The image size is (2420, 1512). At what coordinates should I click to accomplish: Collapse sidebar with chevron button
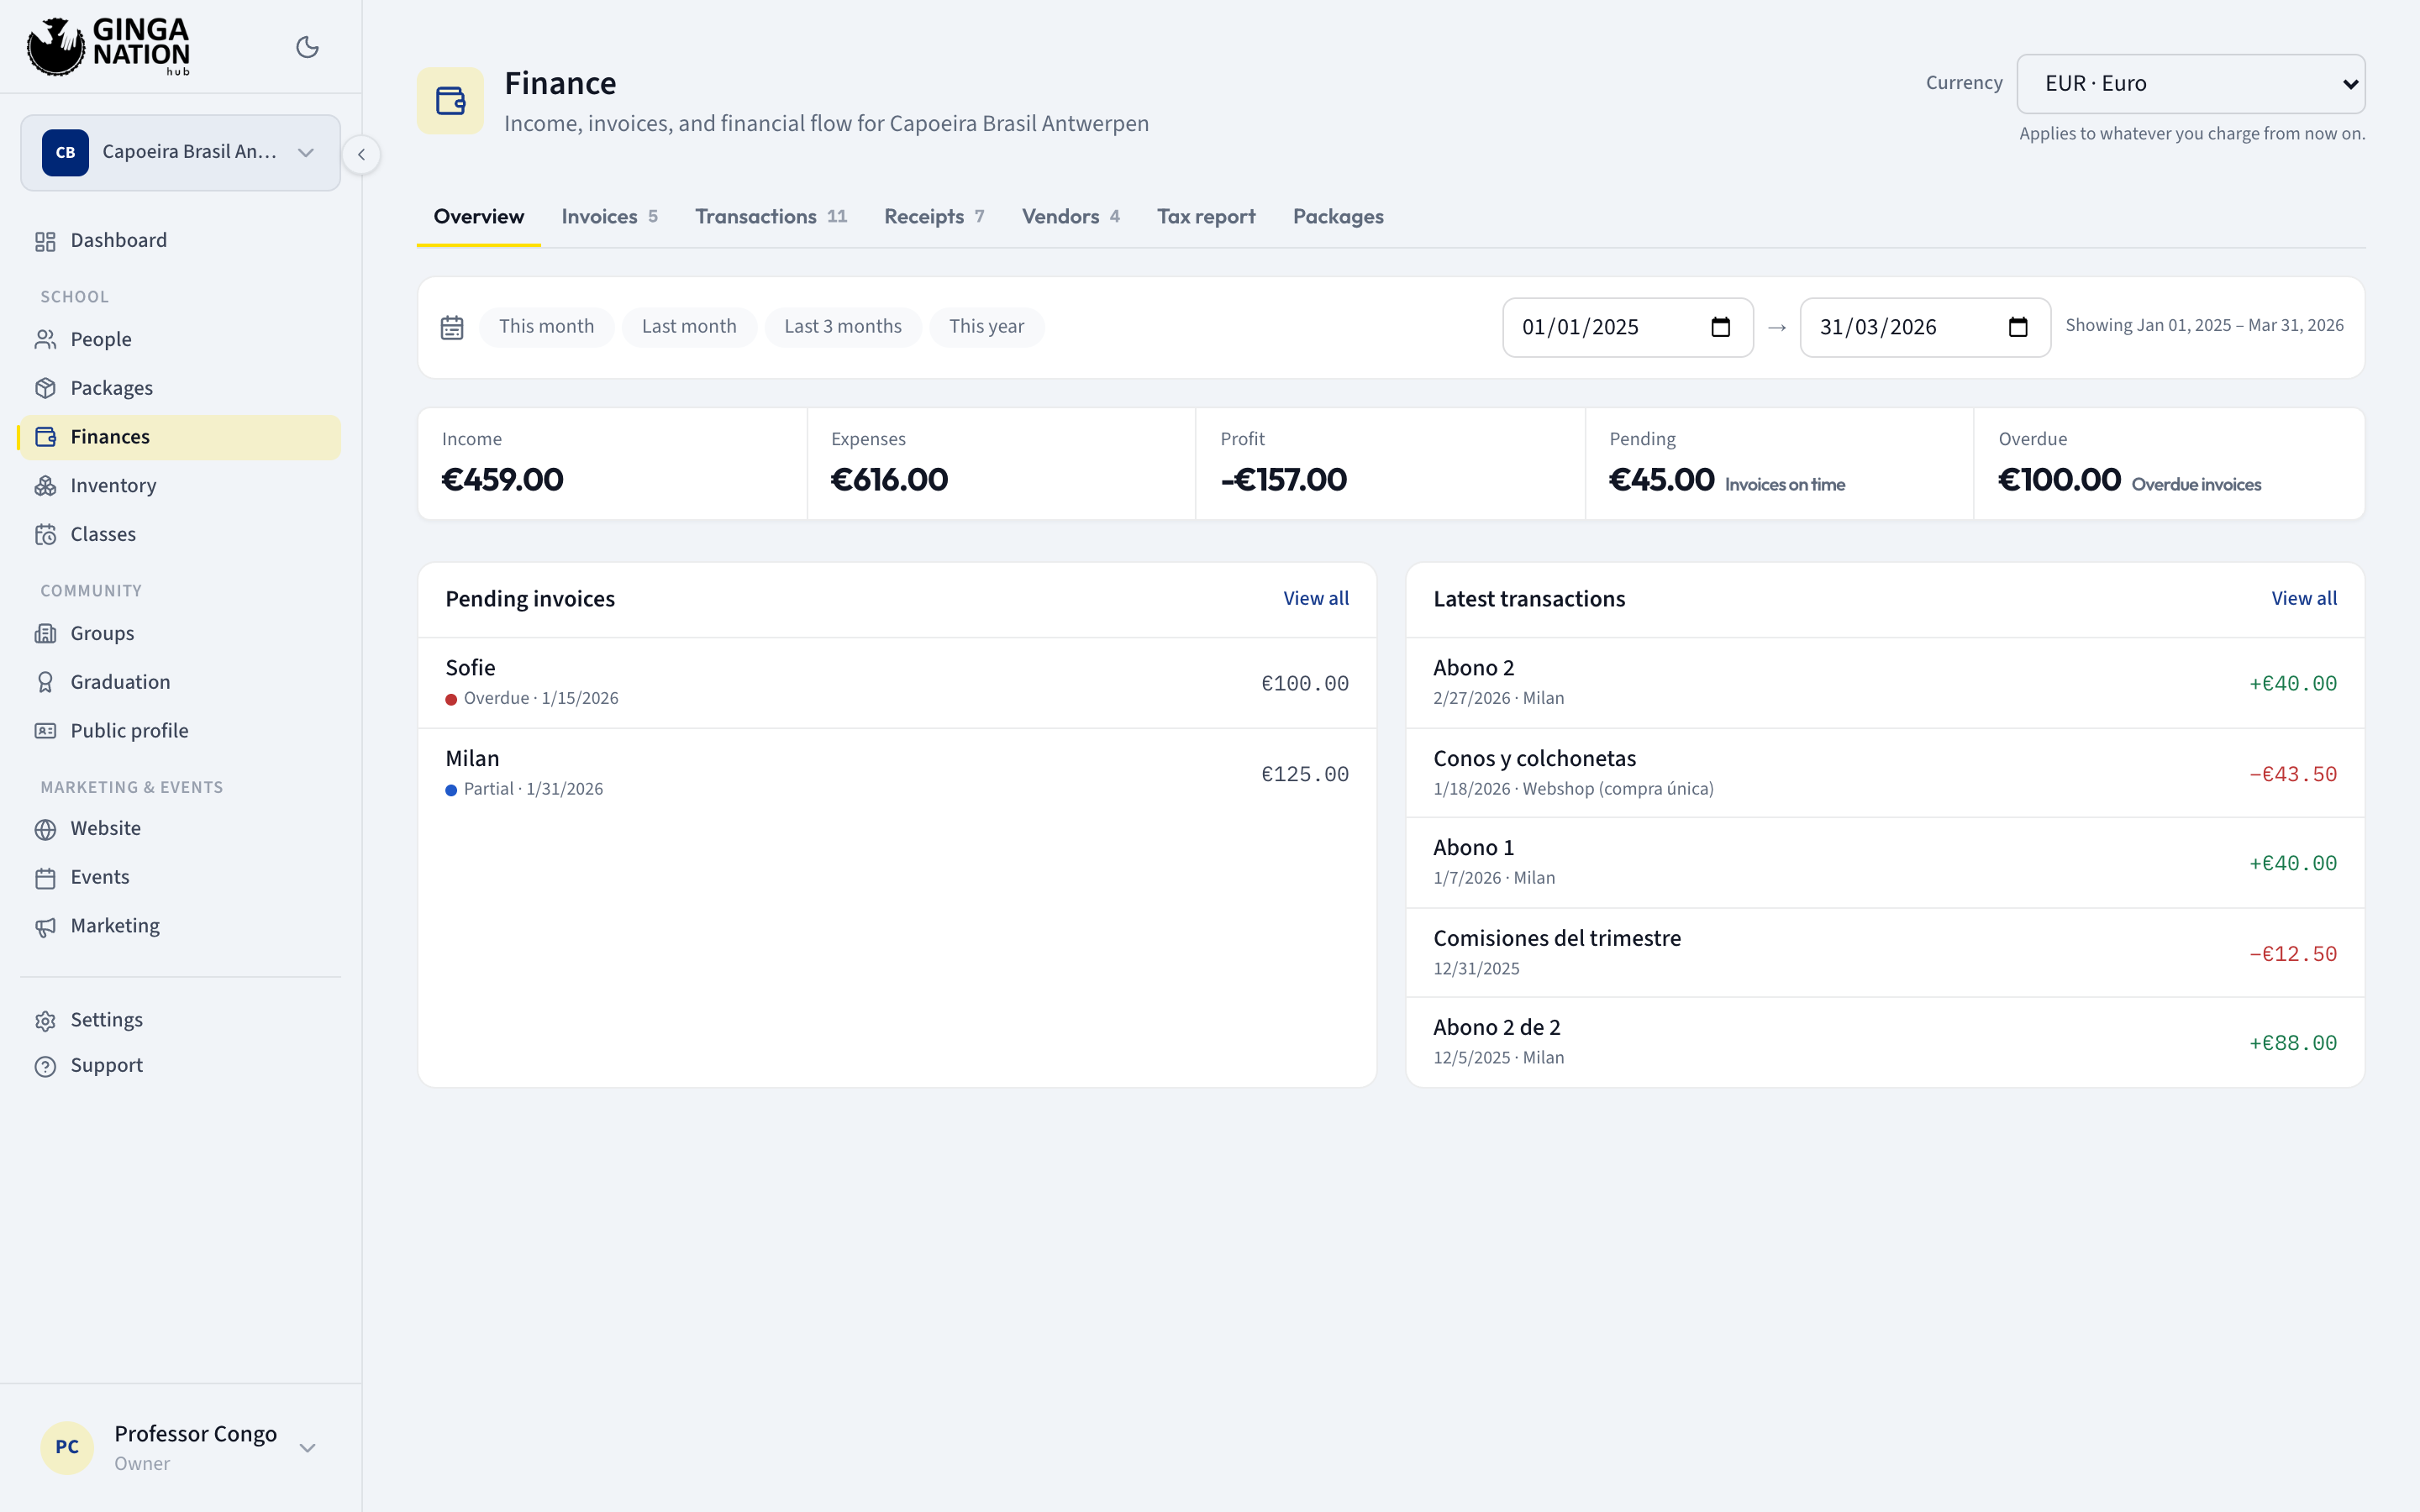click(361, 154)
